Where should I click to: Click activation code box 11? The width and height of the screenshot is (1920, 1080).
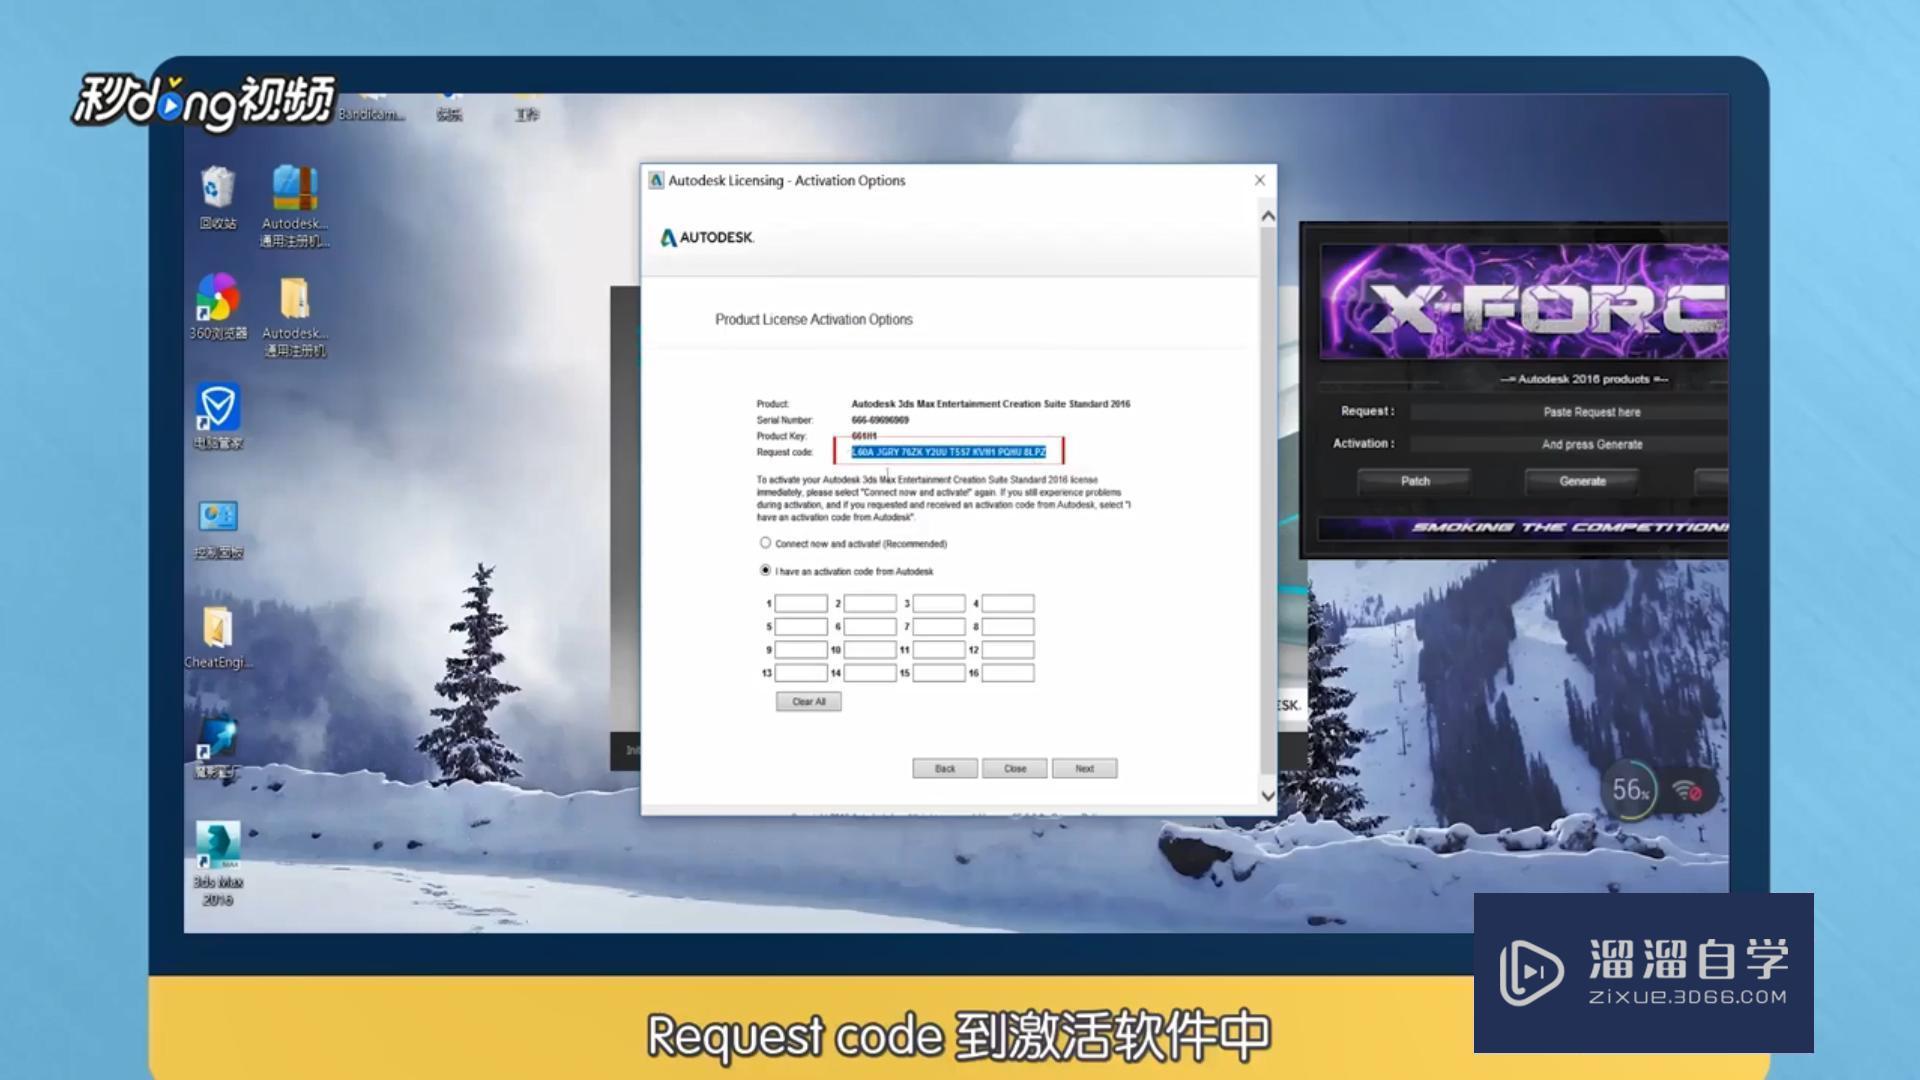(x=939, y=650)
